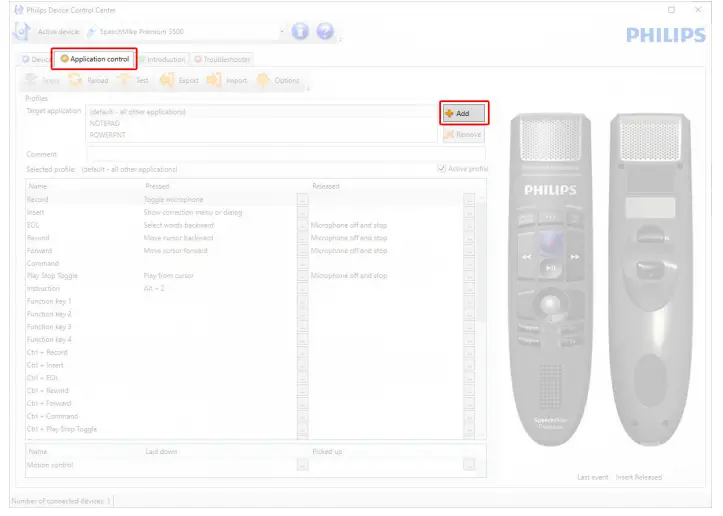Open the Pressed ellipsis button for Forward

click(302, 251)
